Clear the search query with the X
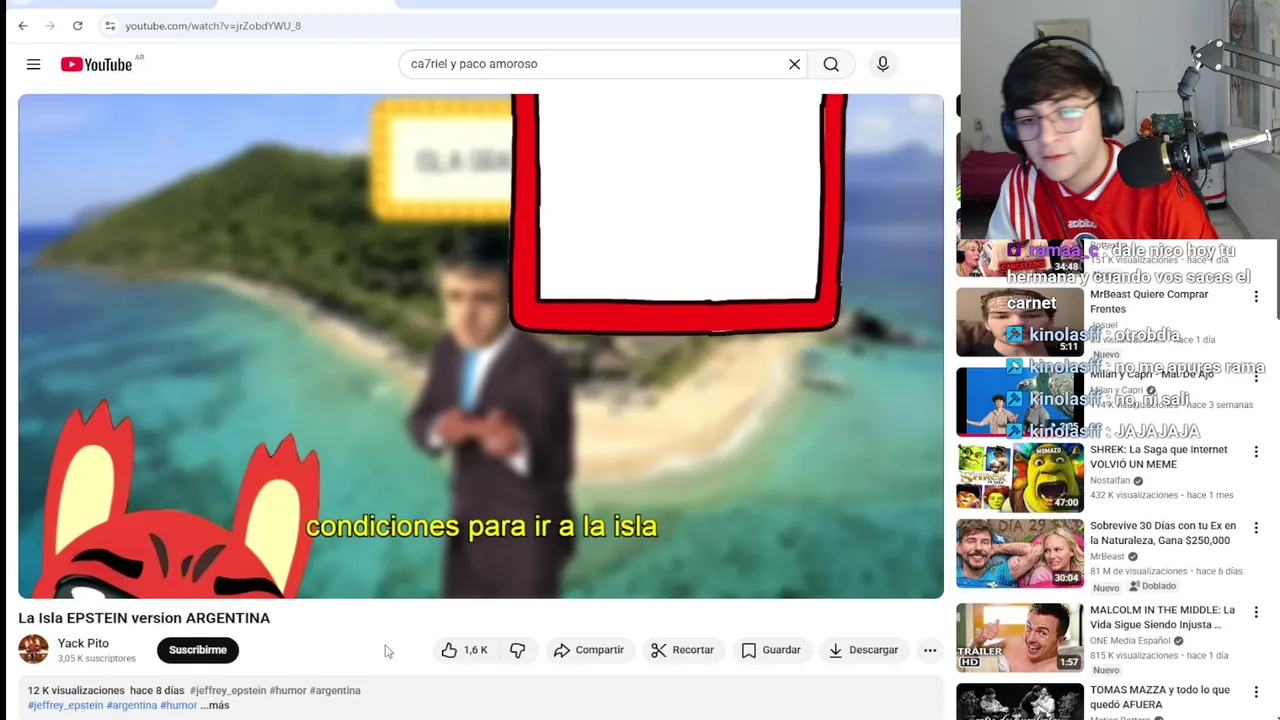 794,64
